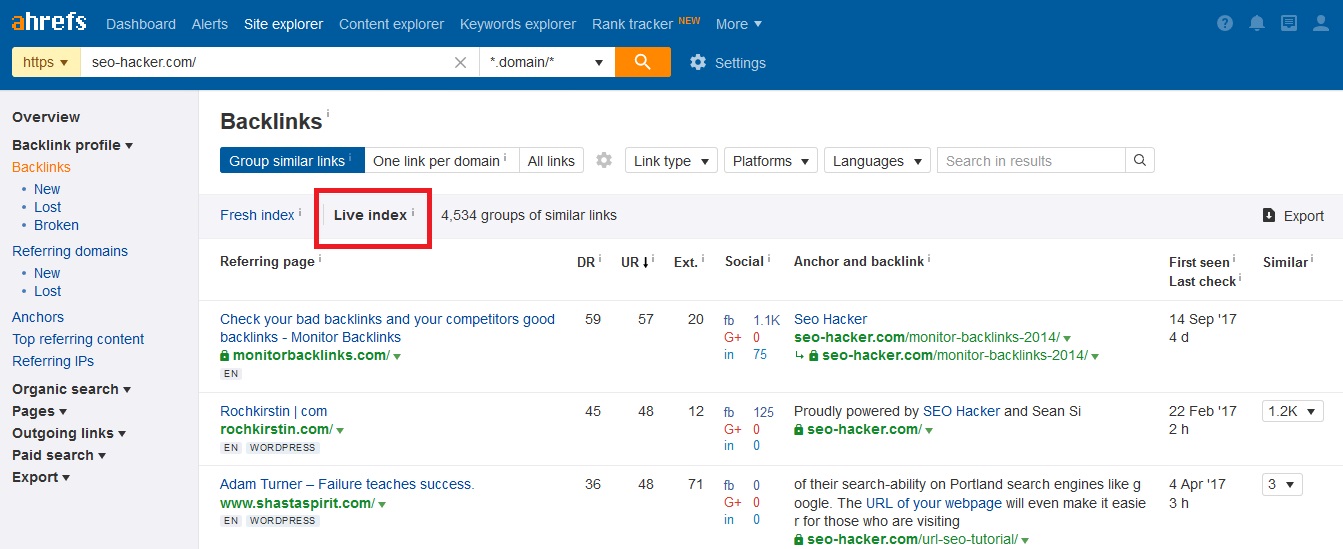Click the search icon in results box
1343x549 pixels.
pos(1139,161)
